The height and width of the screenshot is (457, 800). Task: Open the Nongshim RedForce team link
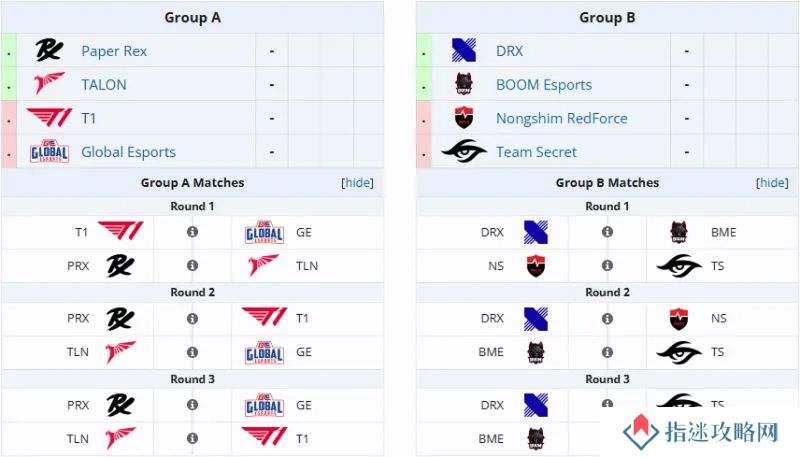pos(562,118)
